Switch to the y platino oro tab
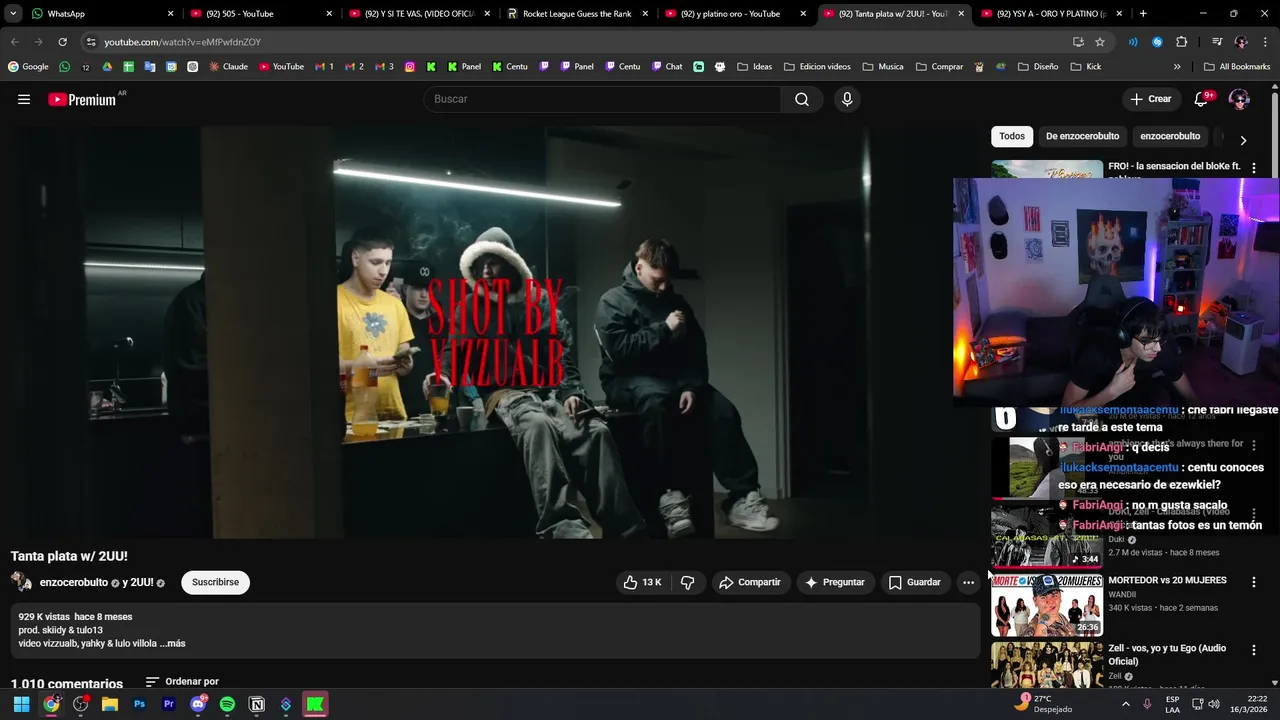The width and height of the screenshot is (1280, 720). pos(735,14)
